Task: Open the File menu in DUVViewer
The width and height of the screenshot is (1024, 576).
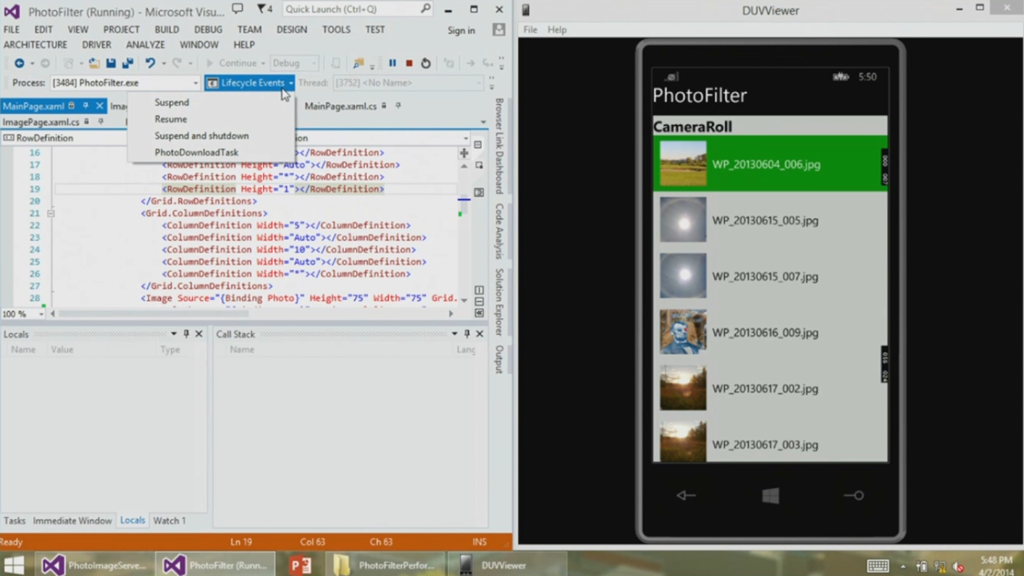Action: pyautogui.click(x=530, y=29)
